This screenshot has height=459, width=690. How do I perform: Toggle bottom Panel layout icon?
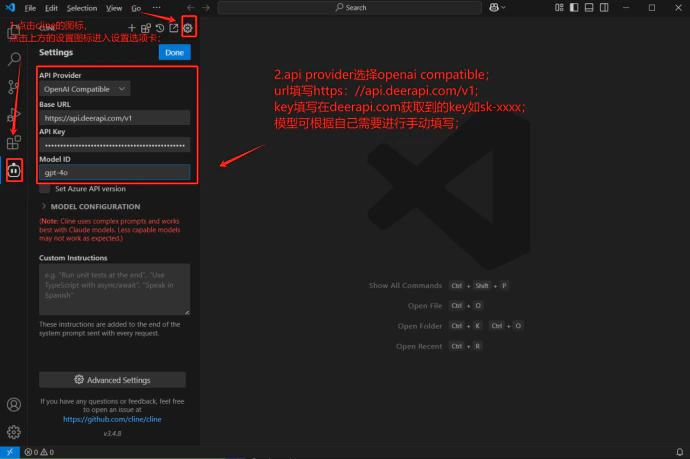pyautogui.click(x=589, y=7)
